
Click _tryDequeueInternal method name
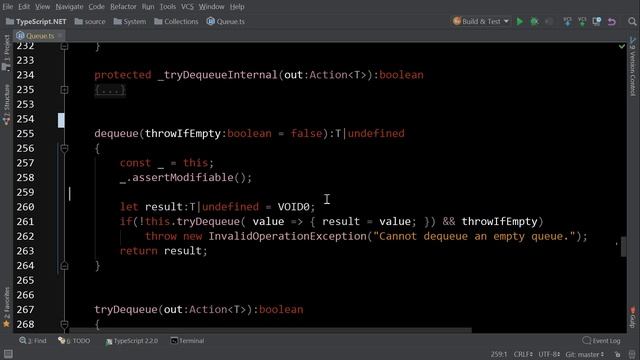click(x=217, y=75)
